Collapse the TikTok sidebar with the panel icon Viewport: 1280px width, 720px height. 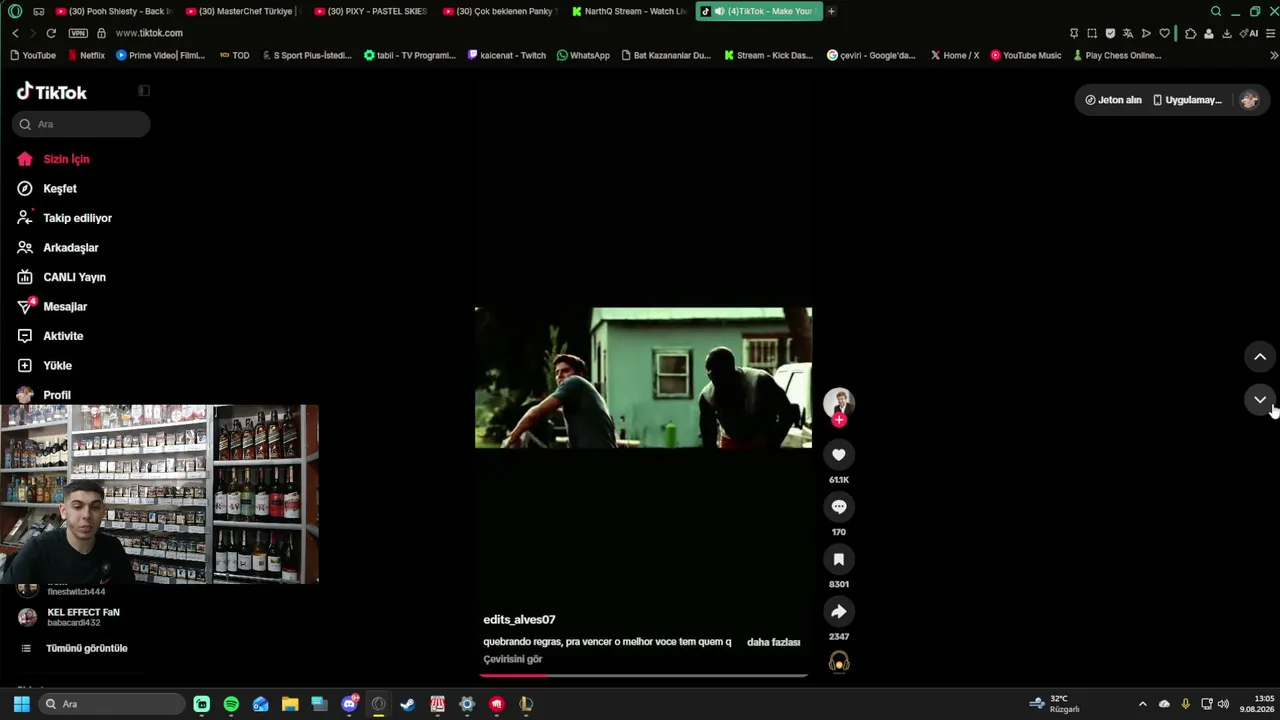click(x=144, y=91)
